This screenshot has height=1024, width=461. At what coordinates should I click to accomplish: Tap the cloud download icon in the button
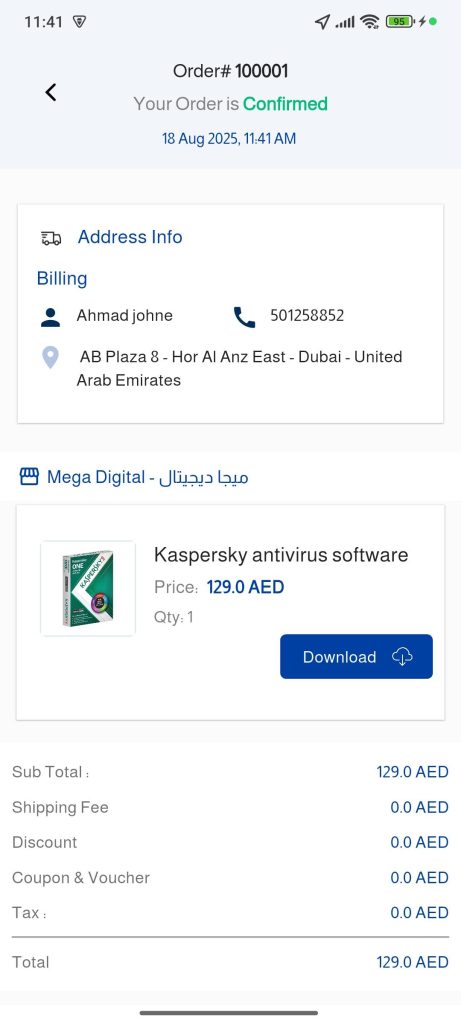[x=402, y=657]
